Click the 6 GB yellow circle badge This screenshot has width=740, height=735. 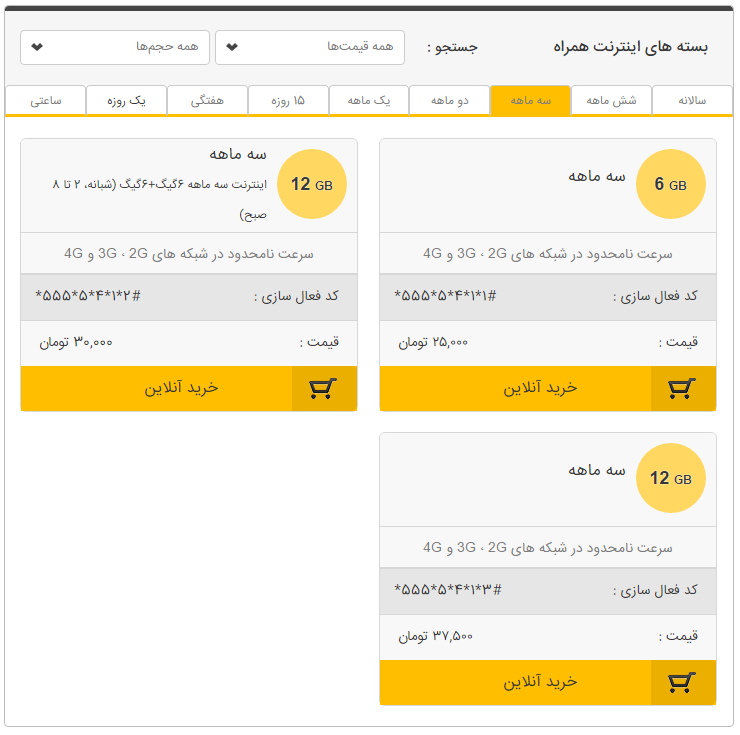pyautogui.click(x=671, y=184)
